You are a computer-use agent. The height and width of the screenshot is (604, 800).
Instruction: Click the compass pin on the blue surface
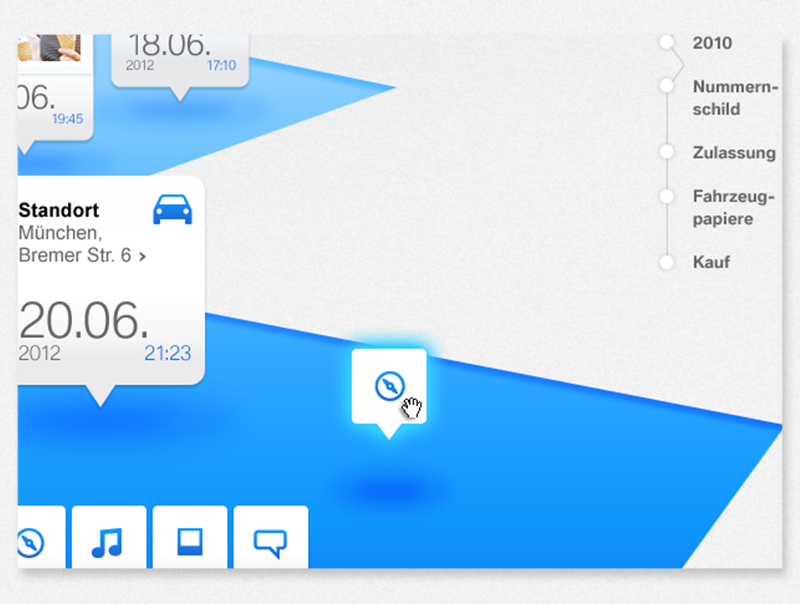coord(388,386)
